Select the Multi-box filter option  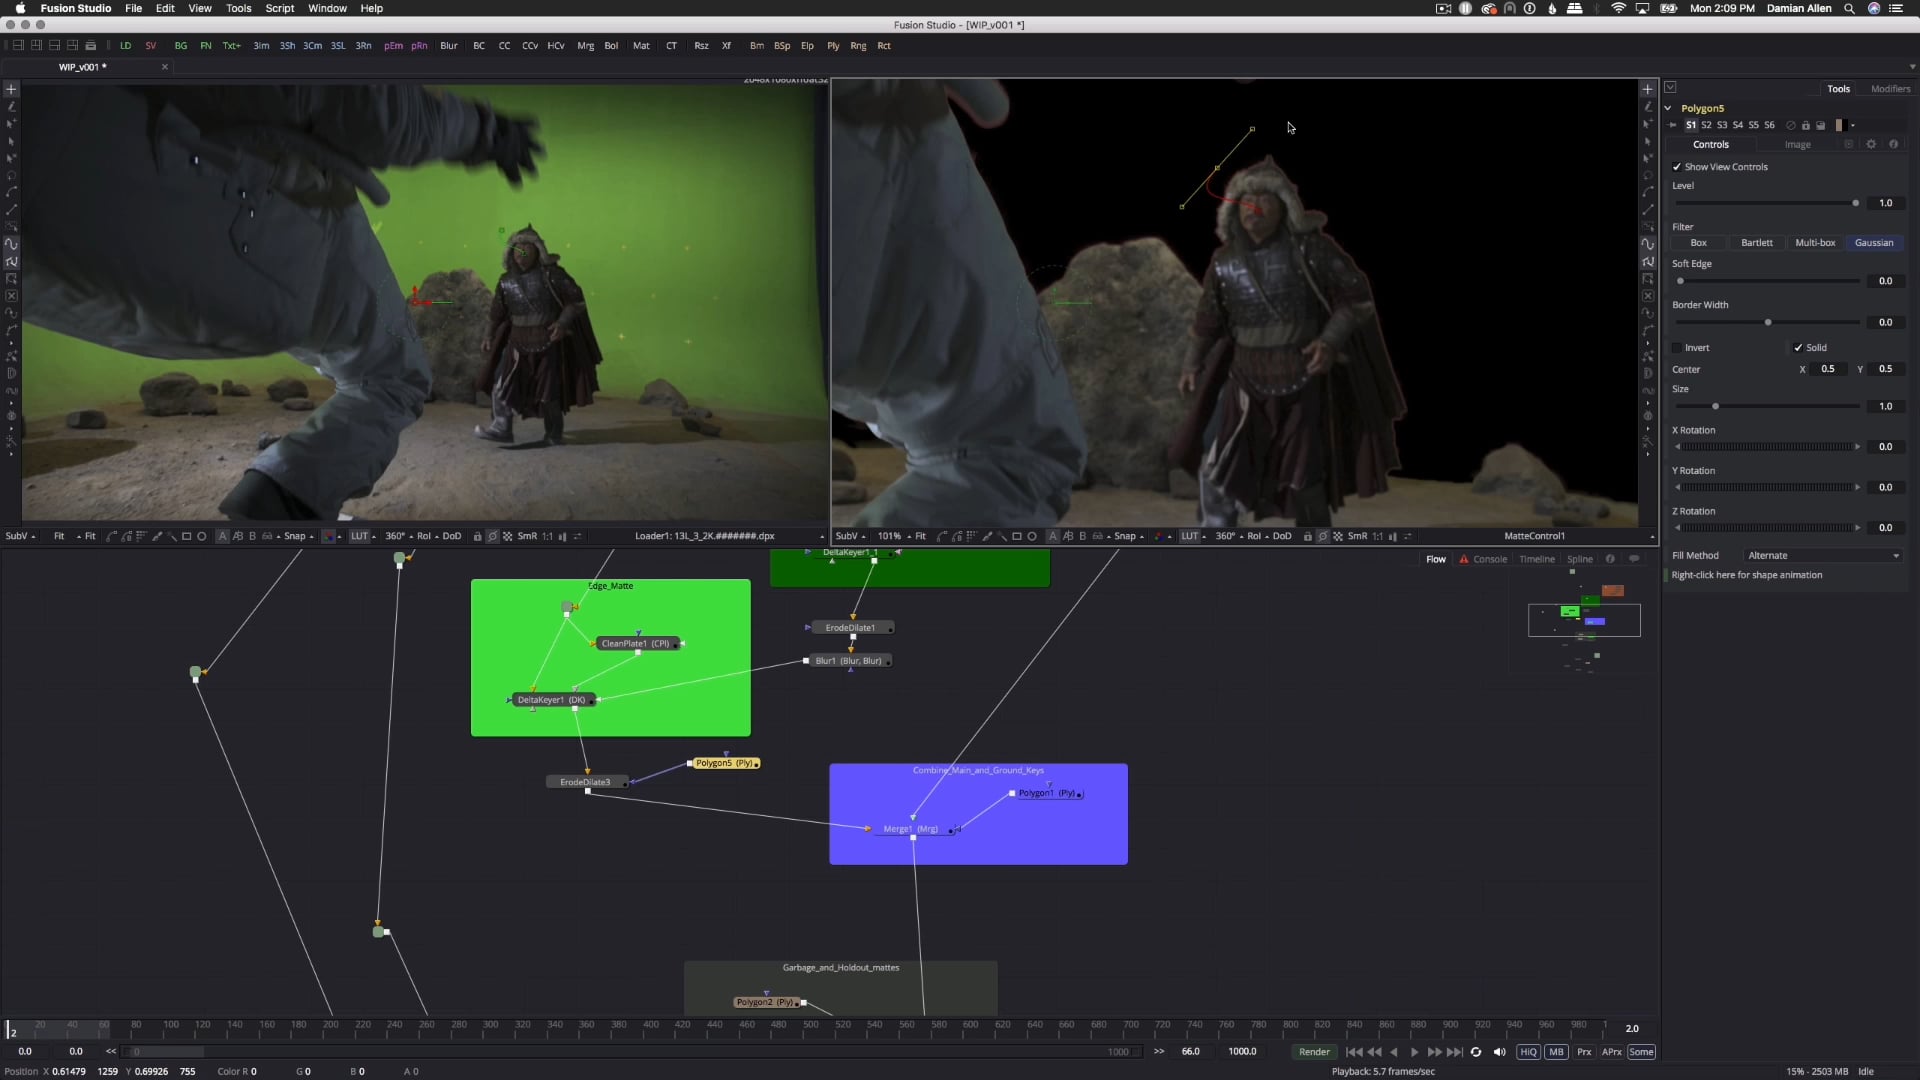click(x=1815, y=243)
